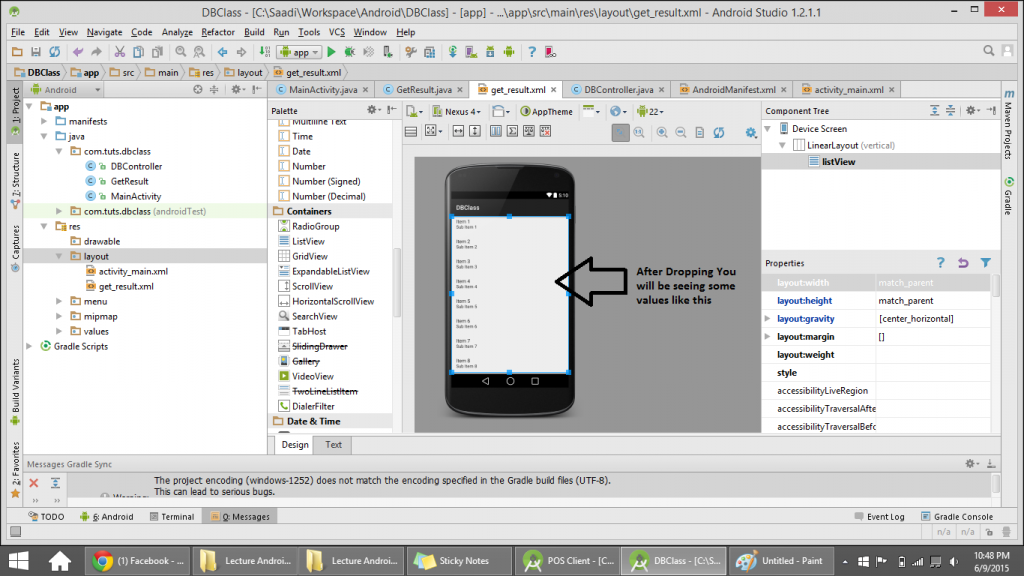Open the VCS menu
The image size is (1024, 576).
(336, 32)
